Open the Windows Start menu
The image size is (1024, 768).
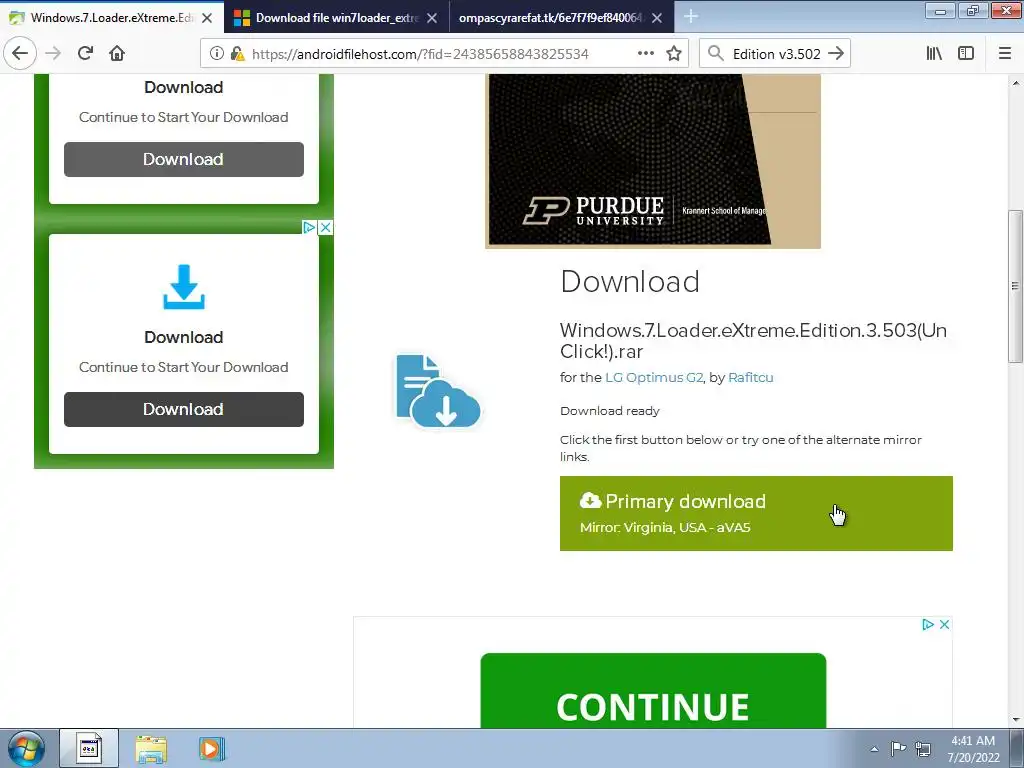point(26,748)
